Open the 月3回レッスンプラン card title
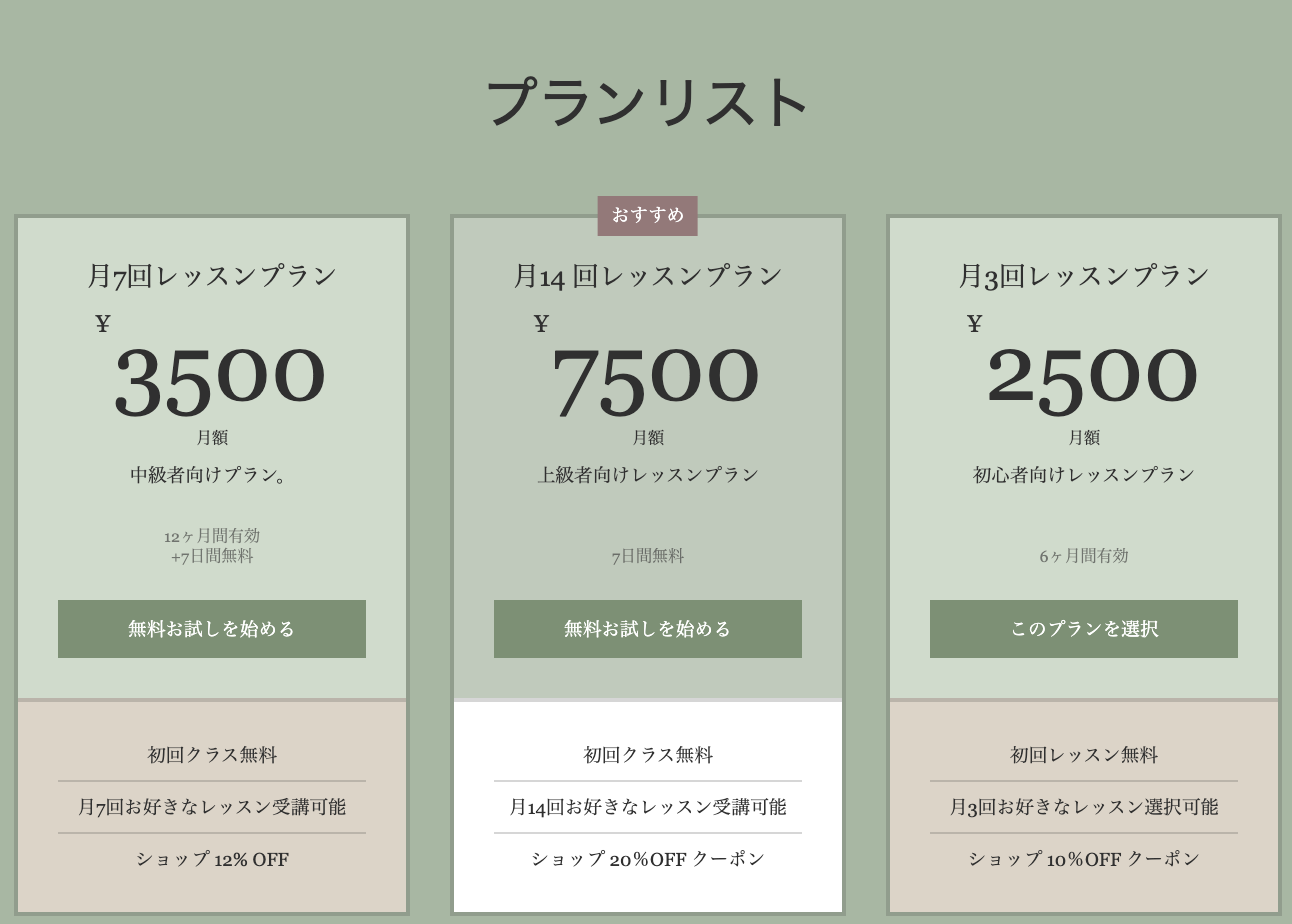Screen dimensions: 1292x924 click(1083, 274)
